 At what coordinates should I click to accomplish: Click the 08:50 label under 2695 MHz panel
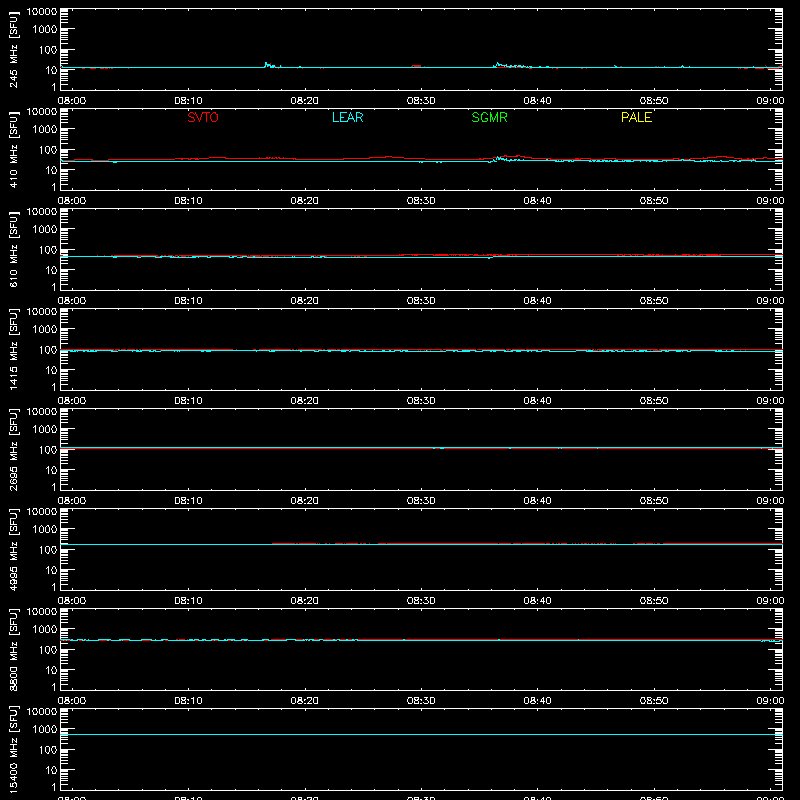tap(654, 501)
